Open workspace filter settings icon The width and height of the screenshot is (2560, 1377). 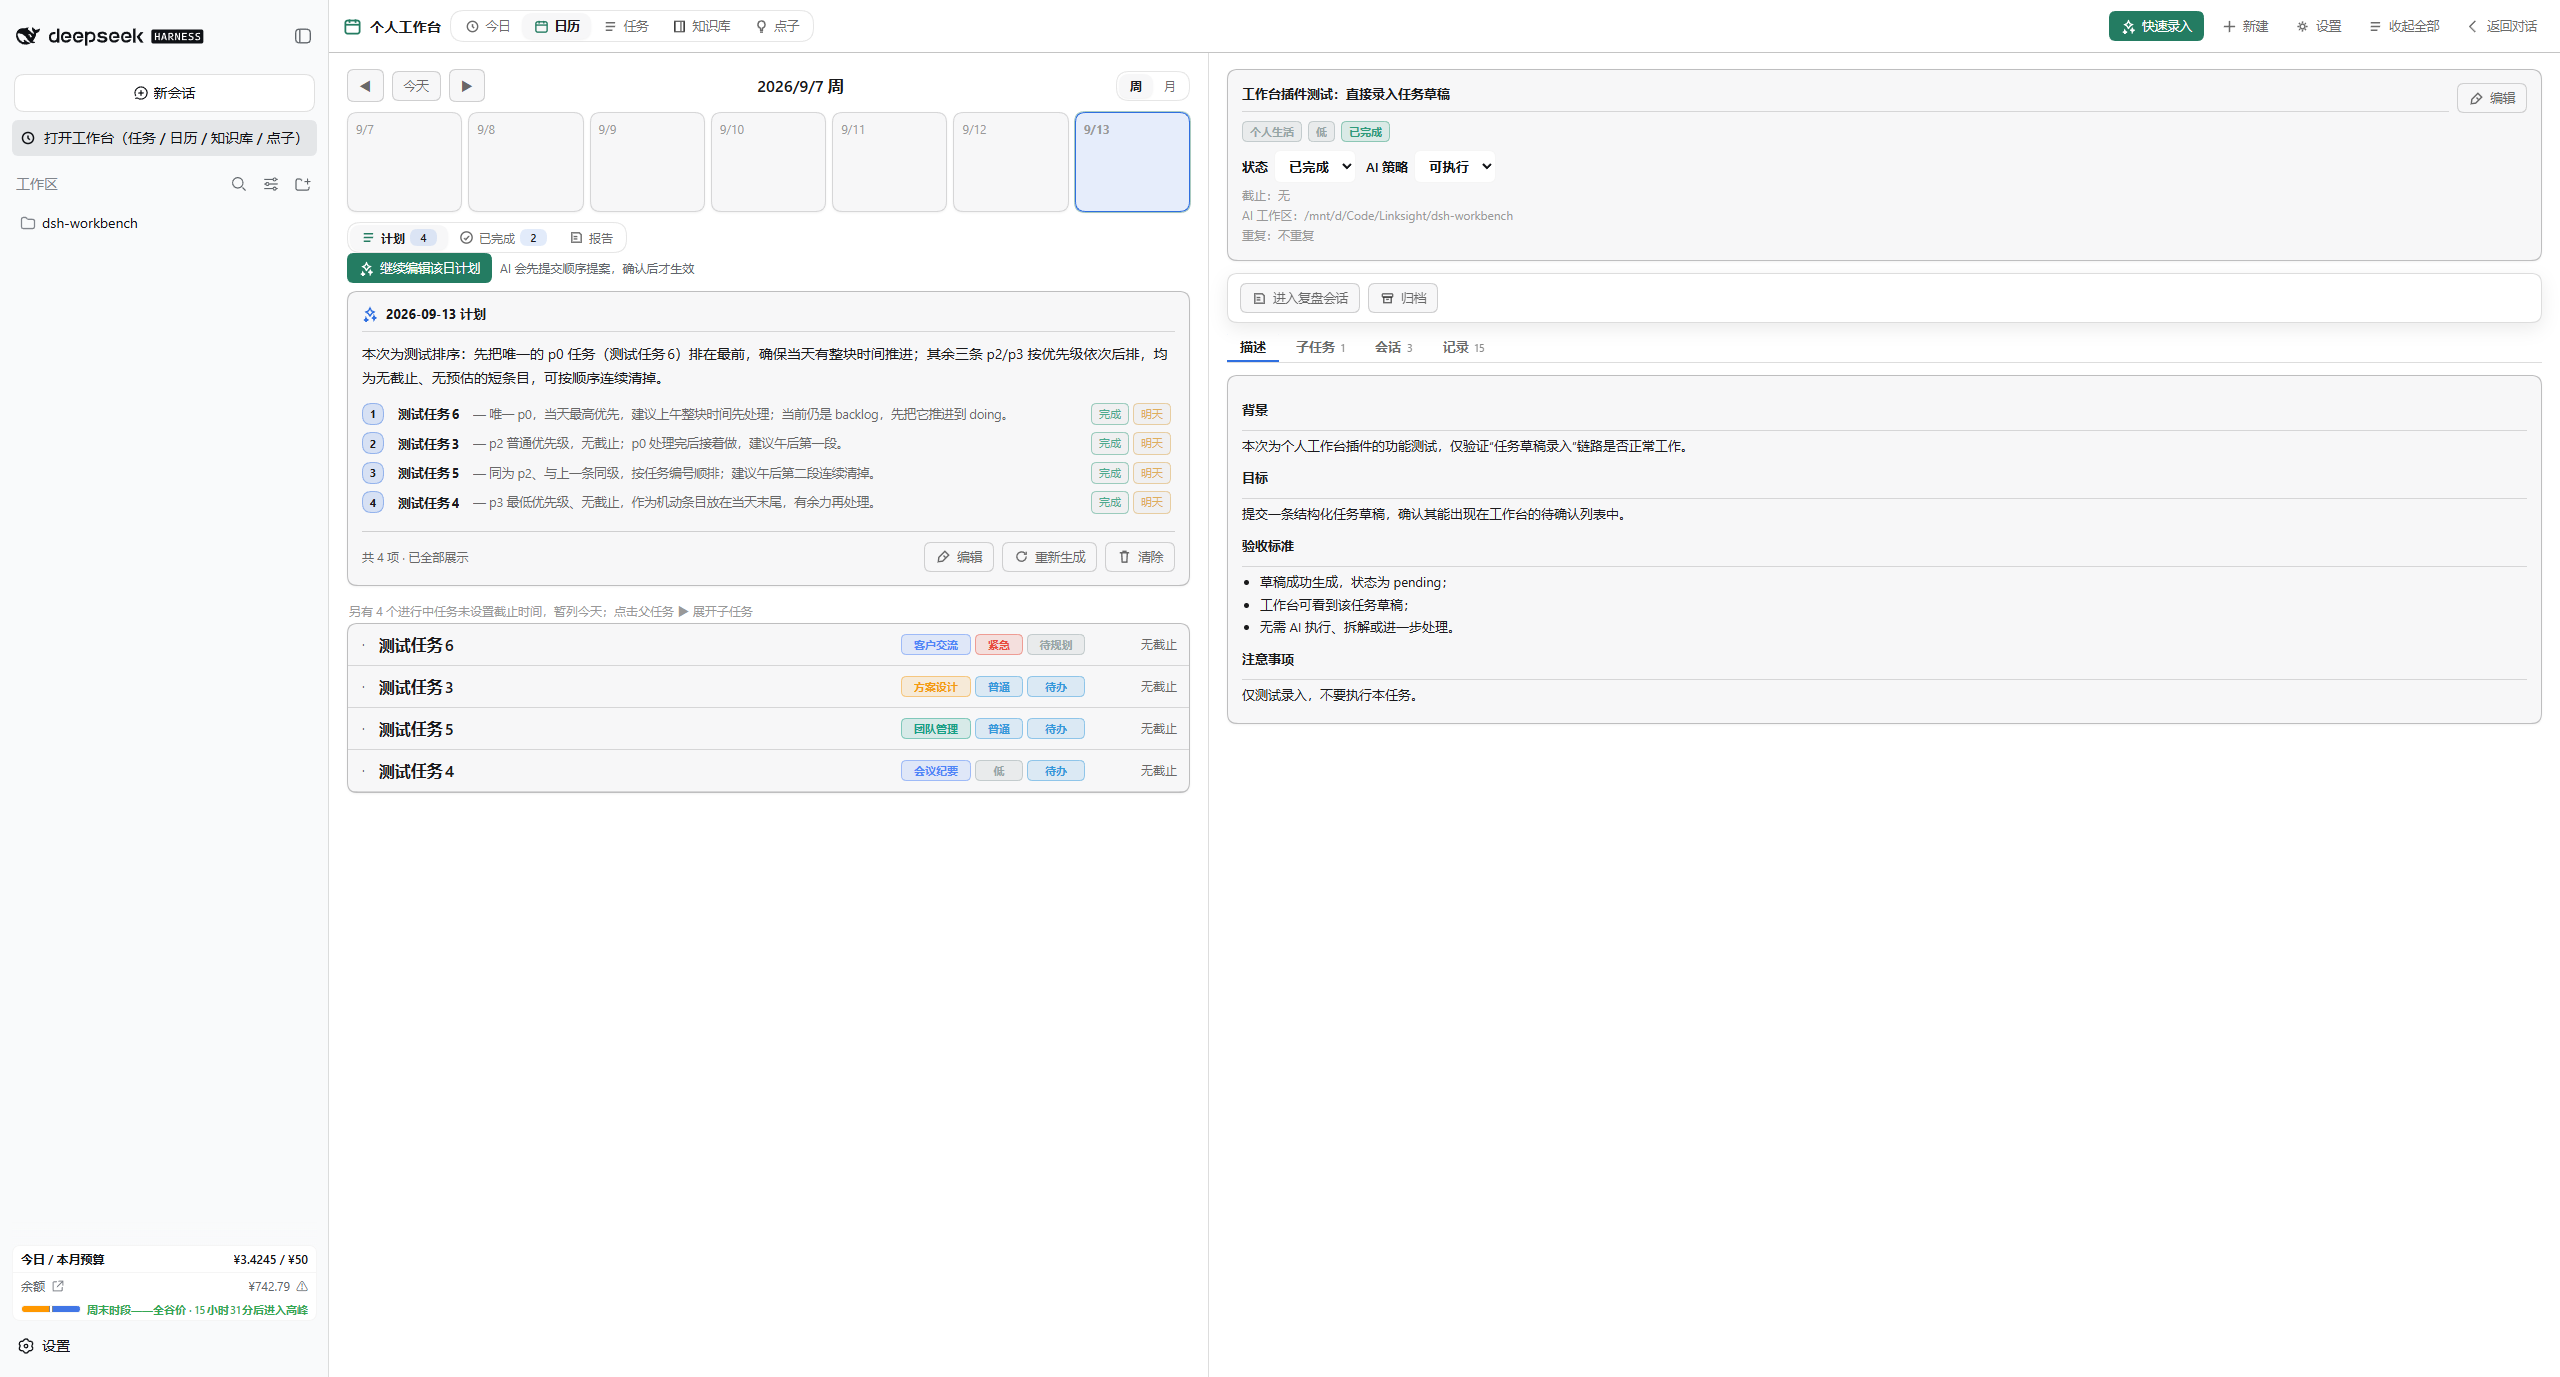pyautogui.click(x=271, y=184)
